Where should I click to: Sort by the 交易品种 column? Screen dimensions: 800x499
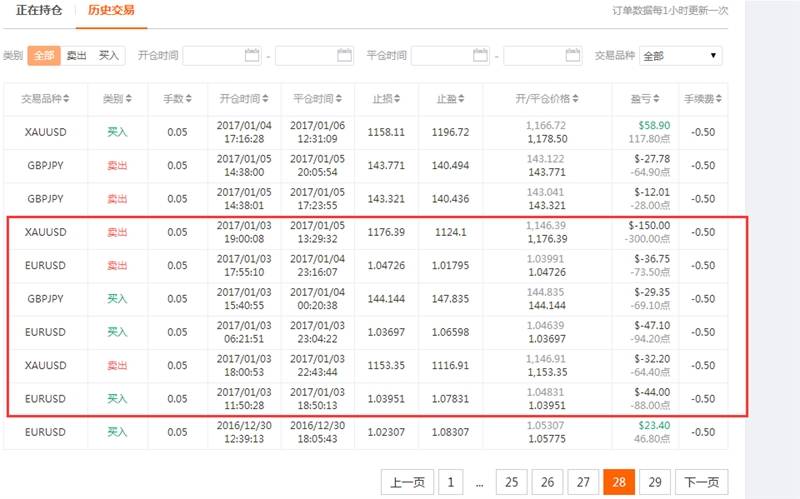45,99
